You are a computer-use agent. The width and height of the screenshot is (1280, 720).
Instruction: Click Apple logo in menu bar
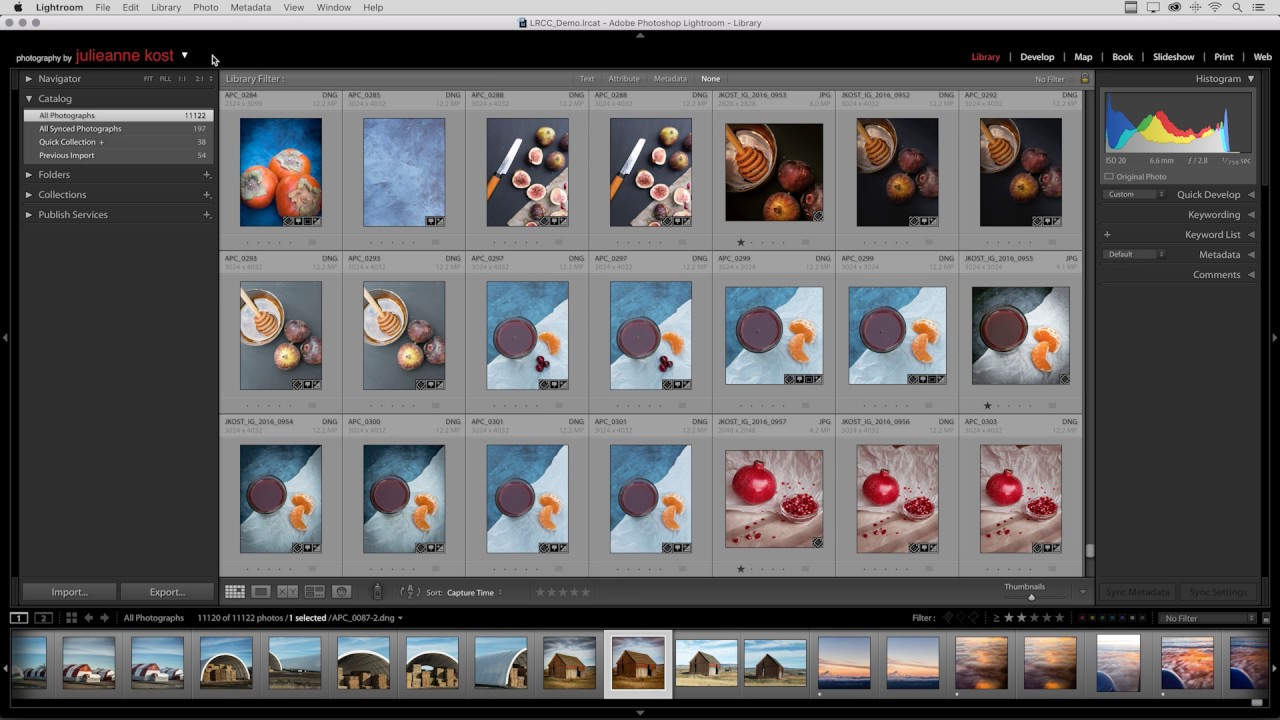tap(18, 7)
